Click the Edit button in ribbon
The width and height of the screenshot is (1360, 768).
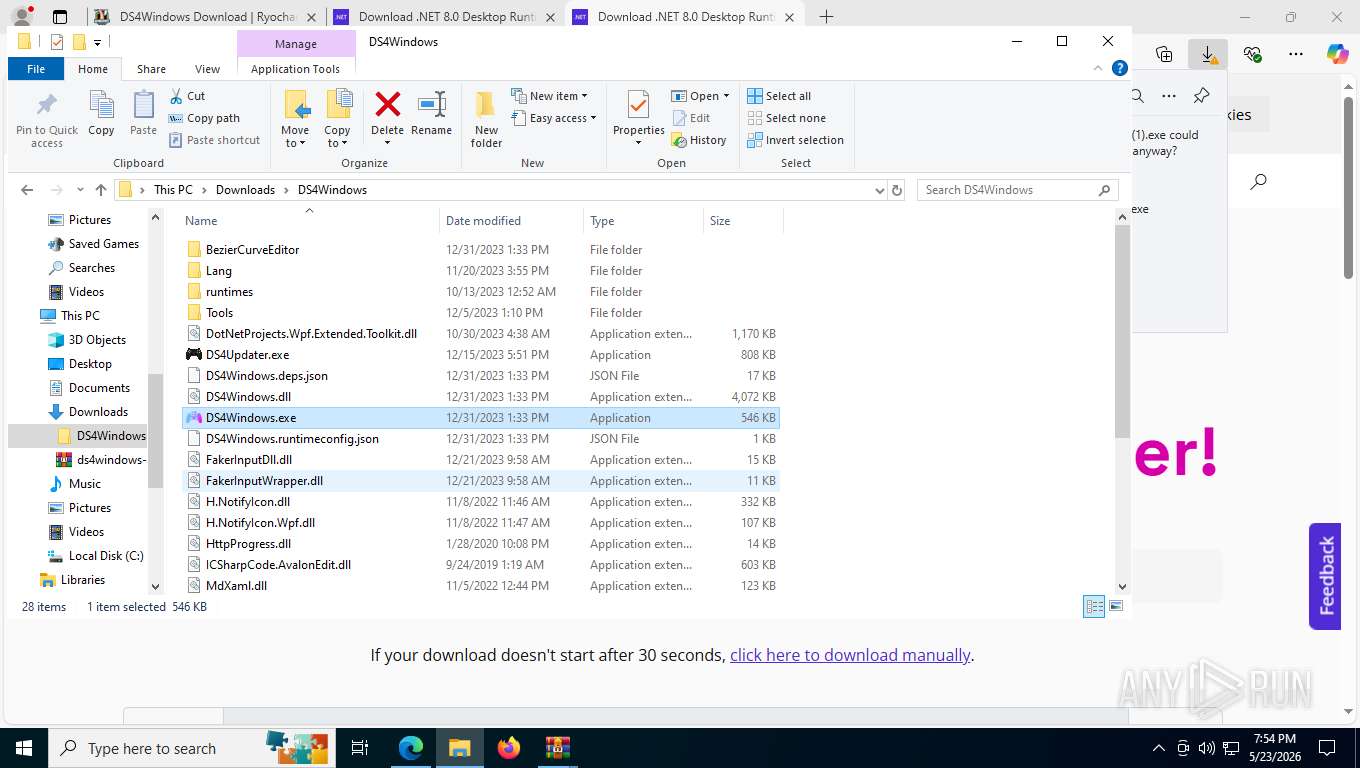click(x=690, y=118)
